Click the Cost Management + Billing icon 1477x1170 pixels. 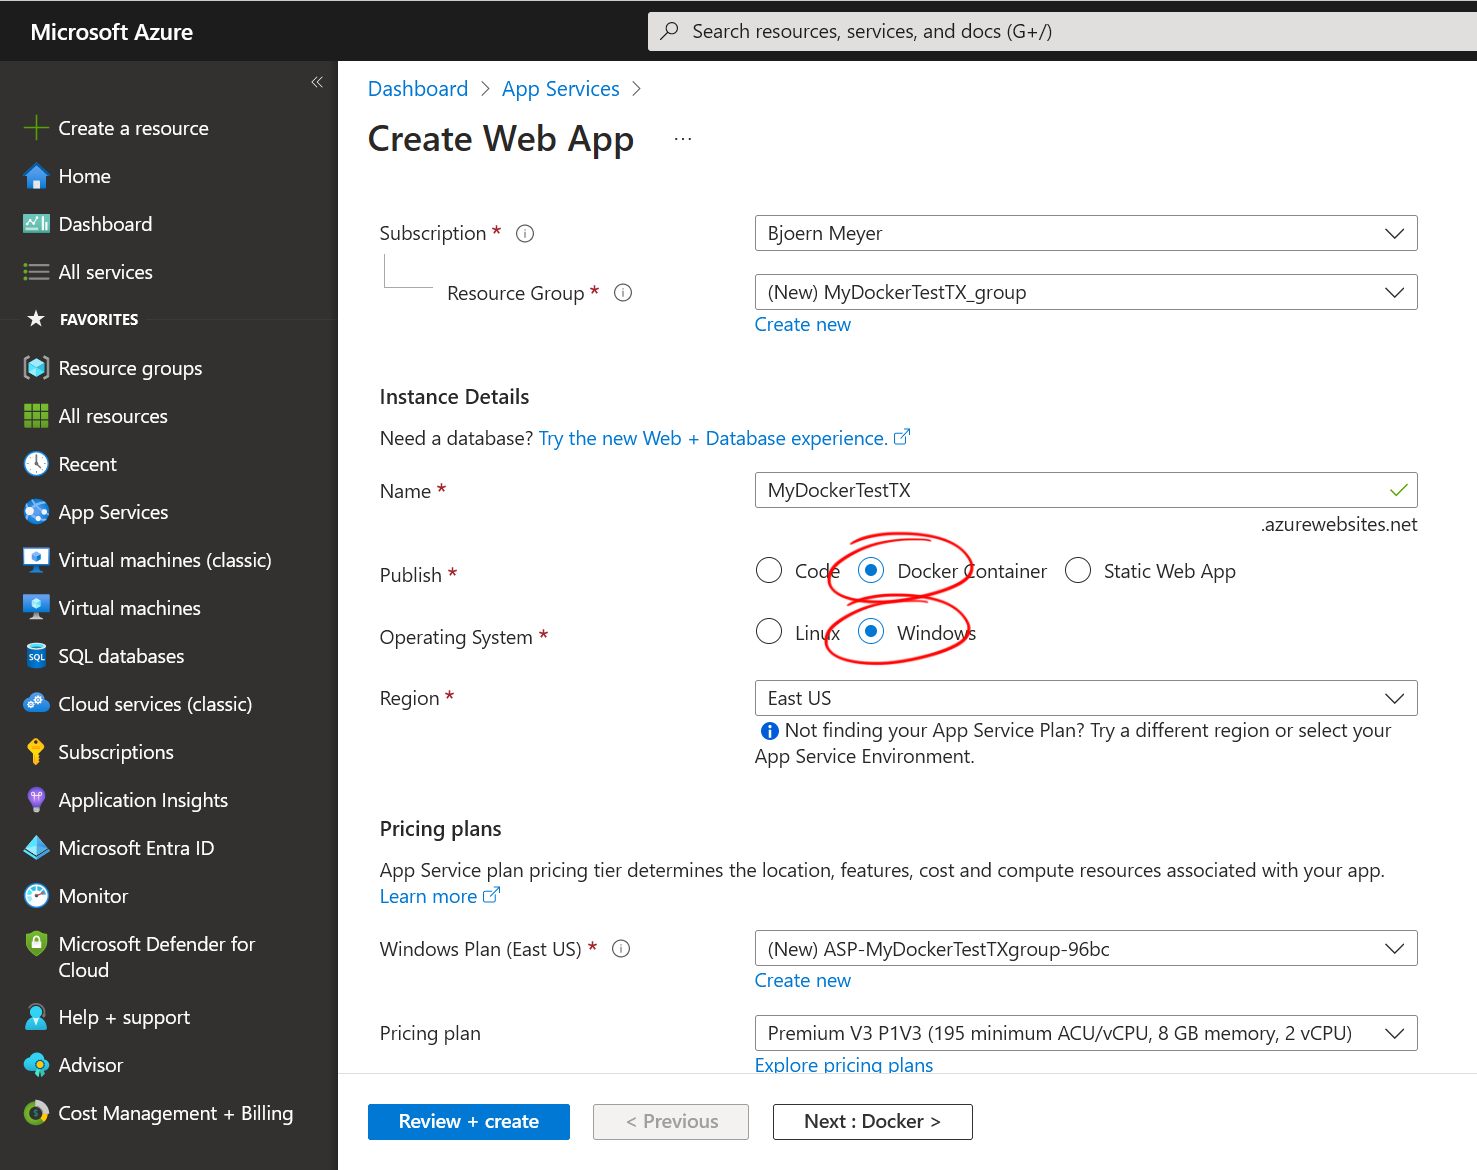[x=36, y=1113]
